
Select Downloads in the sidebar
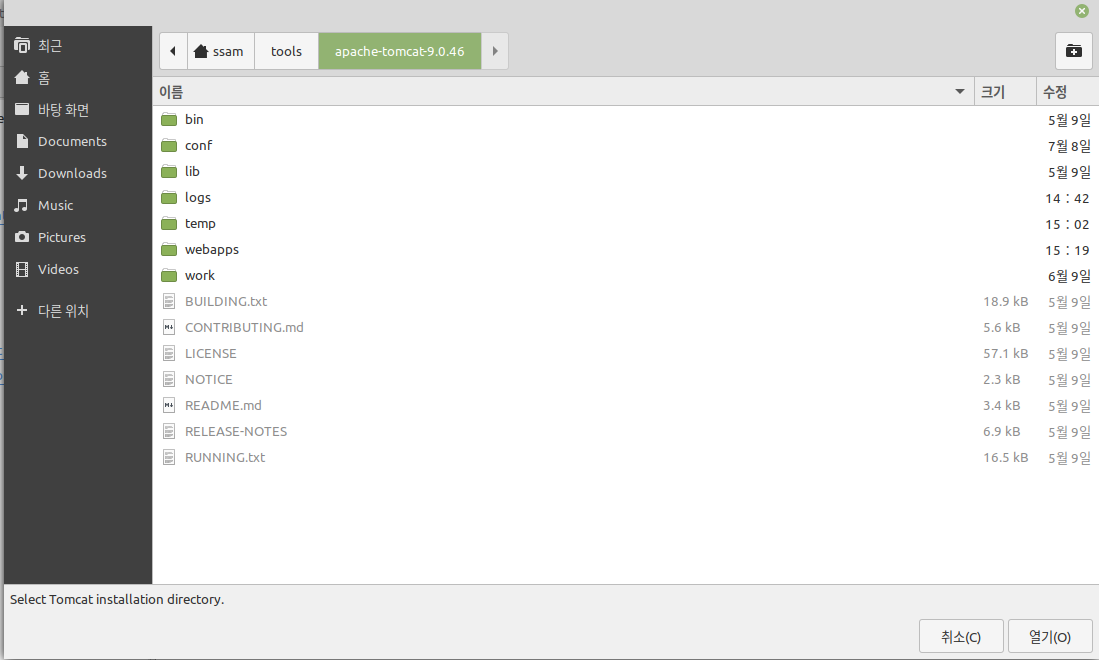point(78,173)
